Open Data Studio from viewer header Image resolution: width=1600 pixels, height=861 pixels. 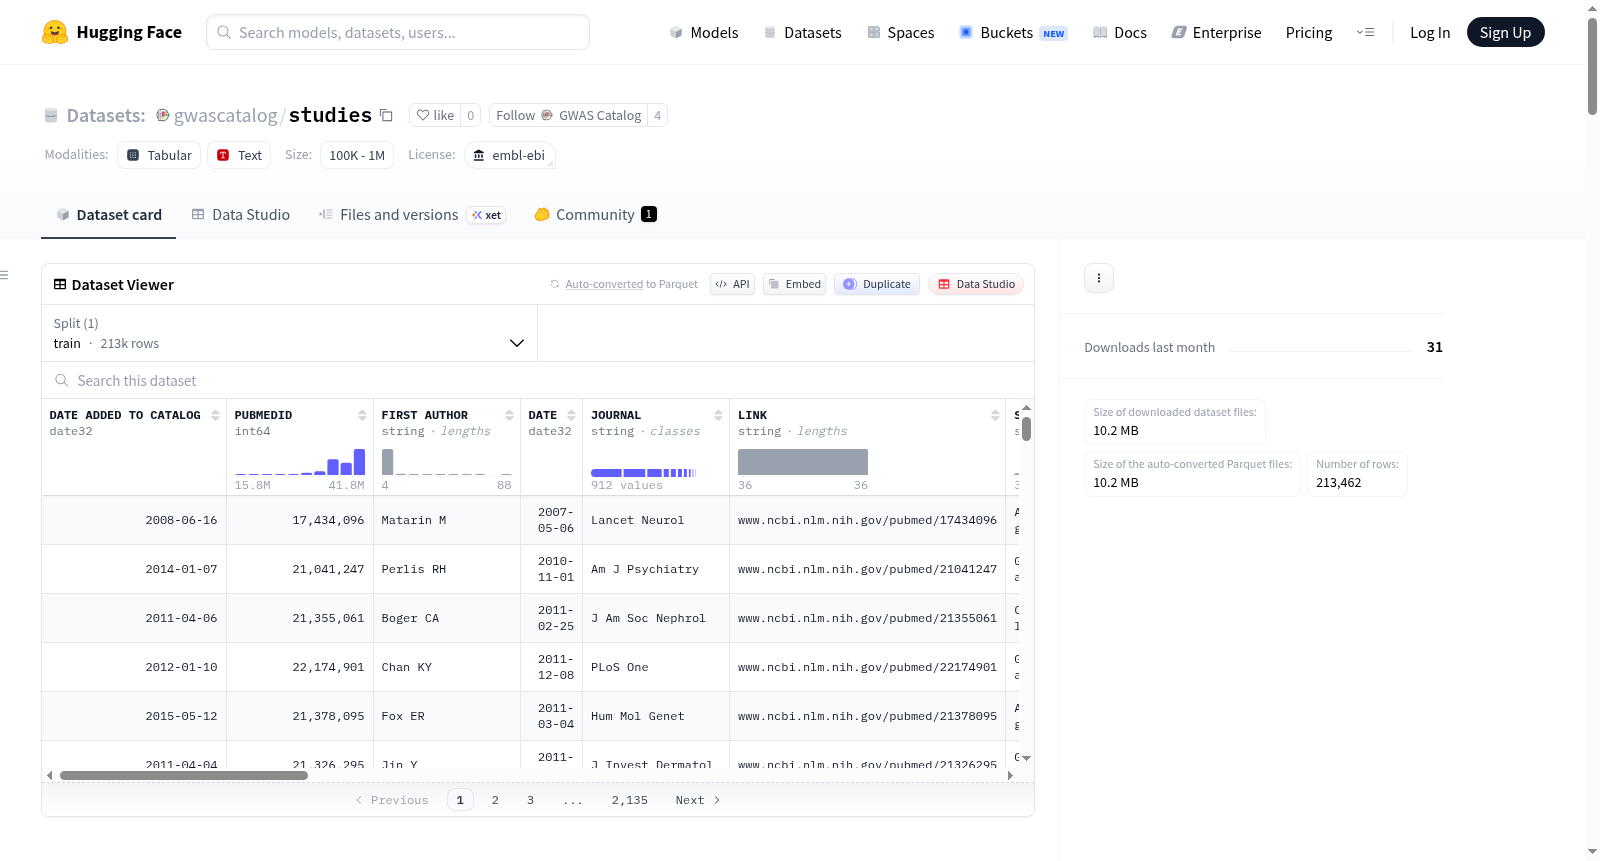[x=976, y=284]
